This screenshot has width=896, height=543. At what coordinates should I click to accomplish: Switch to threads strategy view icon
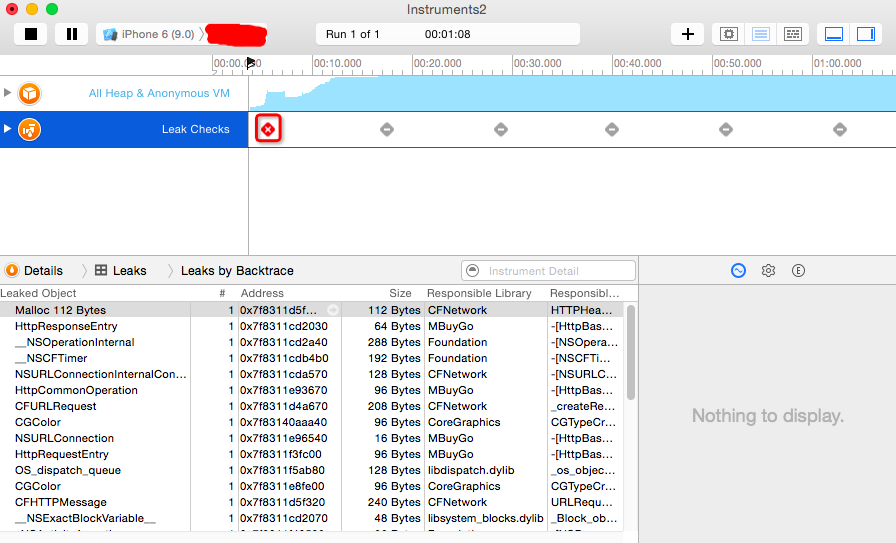click(793, 34)
